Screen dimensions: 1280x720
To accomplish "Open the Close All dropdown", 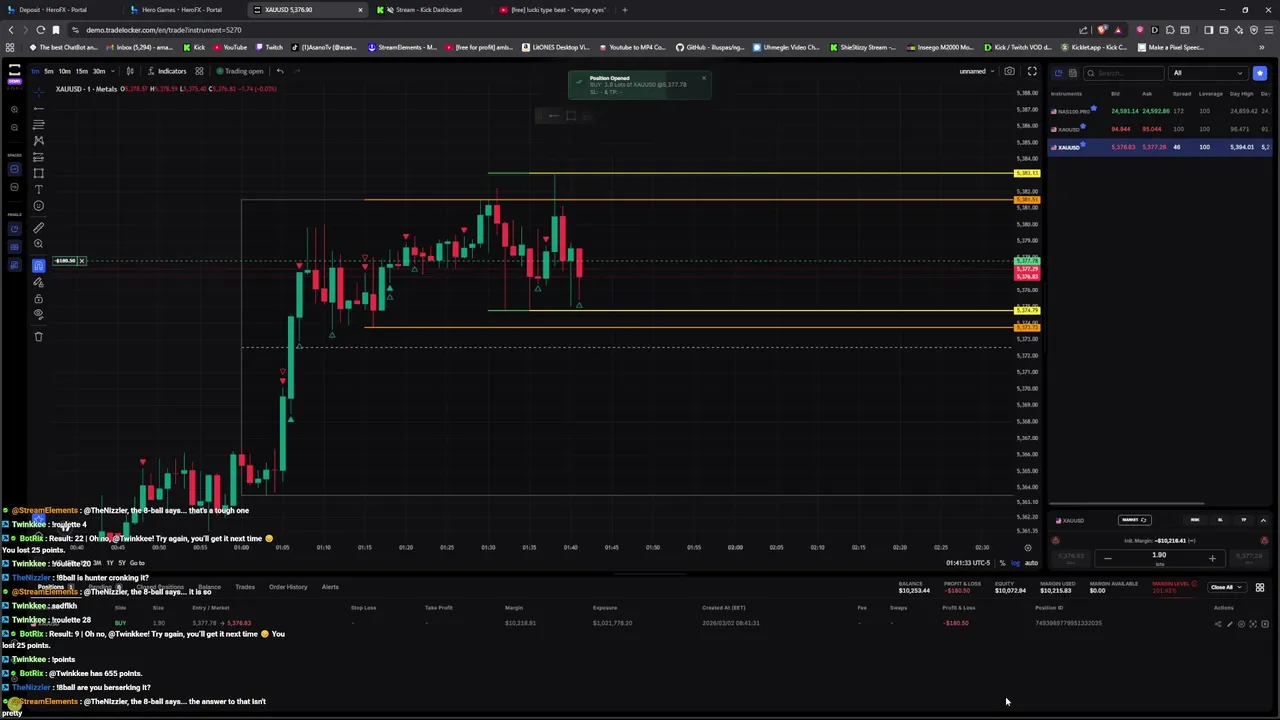I will 1225,587.
